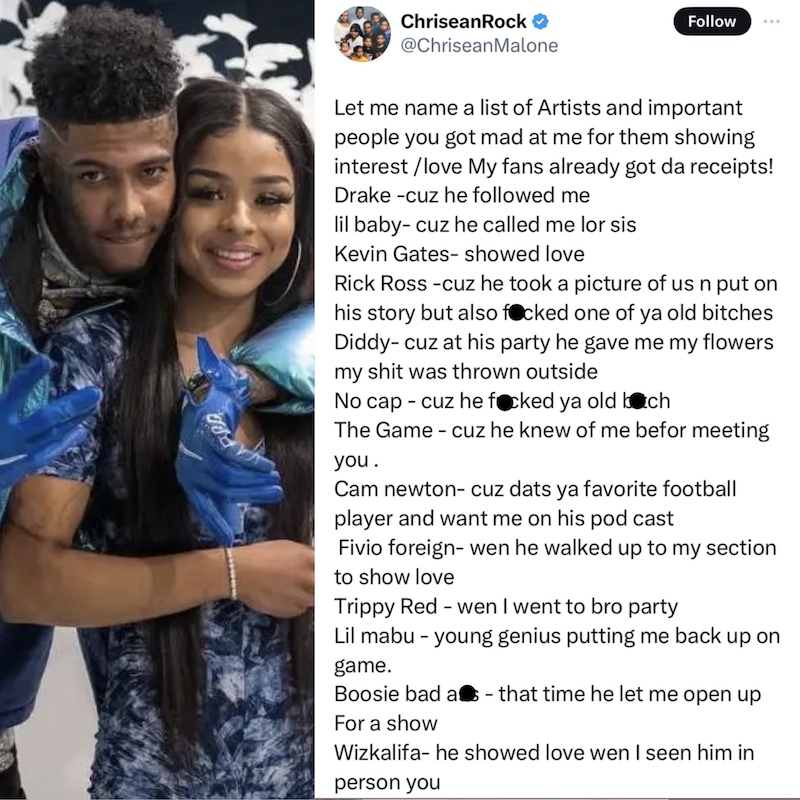Open the three-dot more options menu
This screenshot has width=800, height=800.
click(x=771, y=21)
